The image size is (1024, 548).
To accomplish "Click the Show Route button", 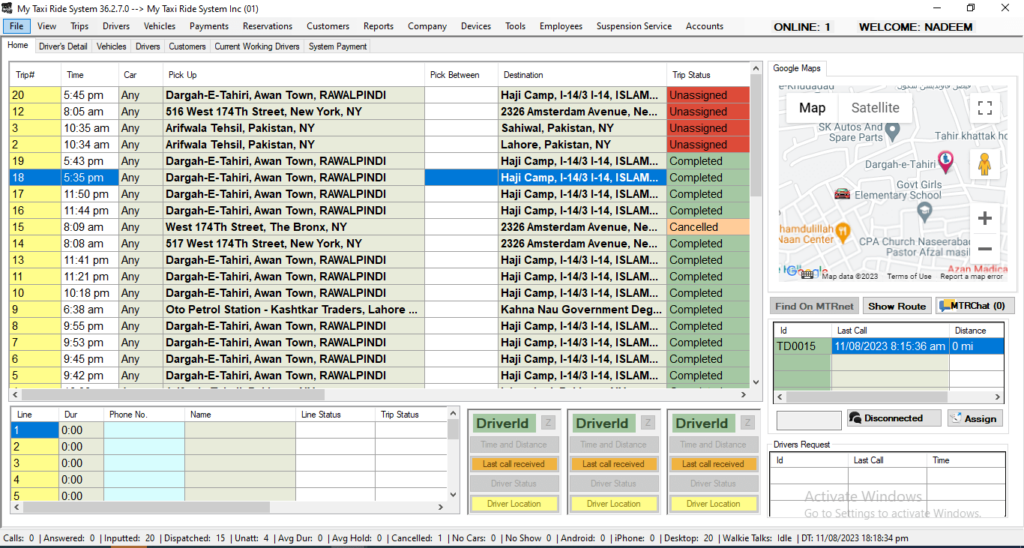I will coord(896,306).
